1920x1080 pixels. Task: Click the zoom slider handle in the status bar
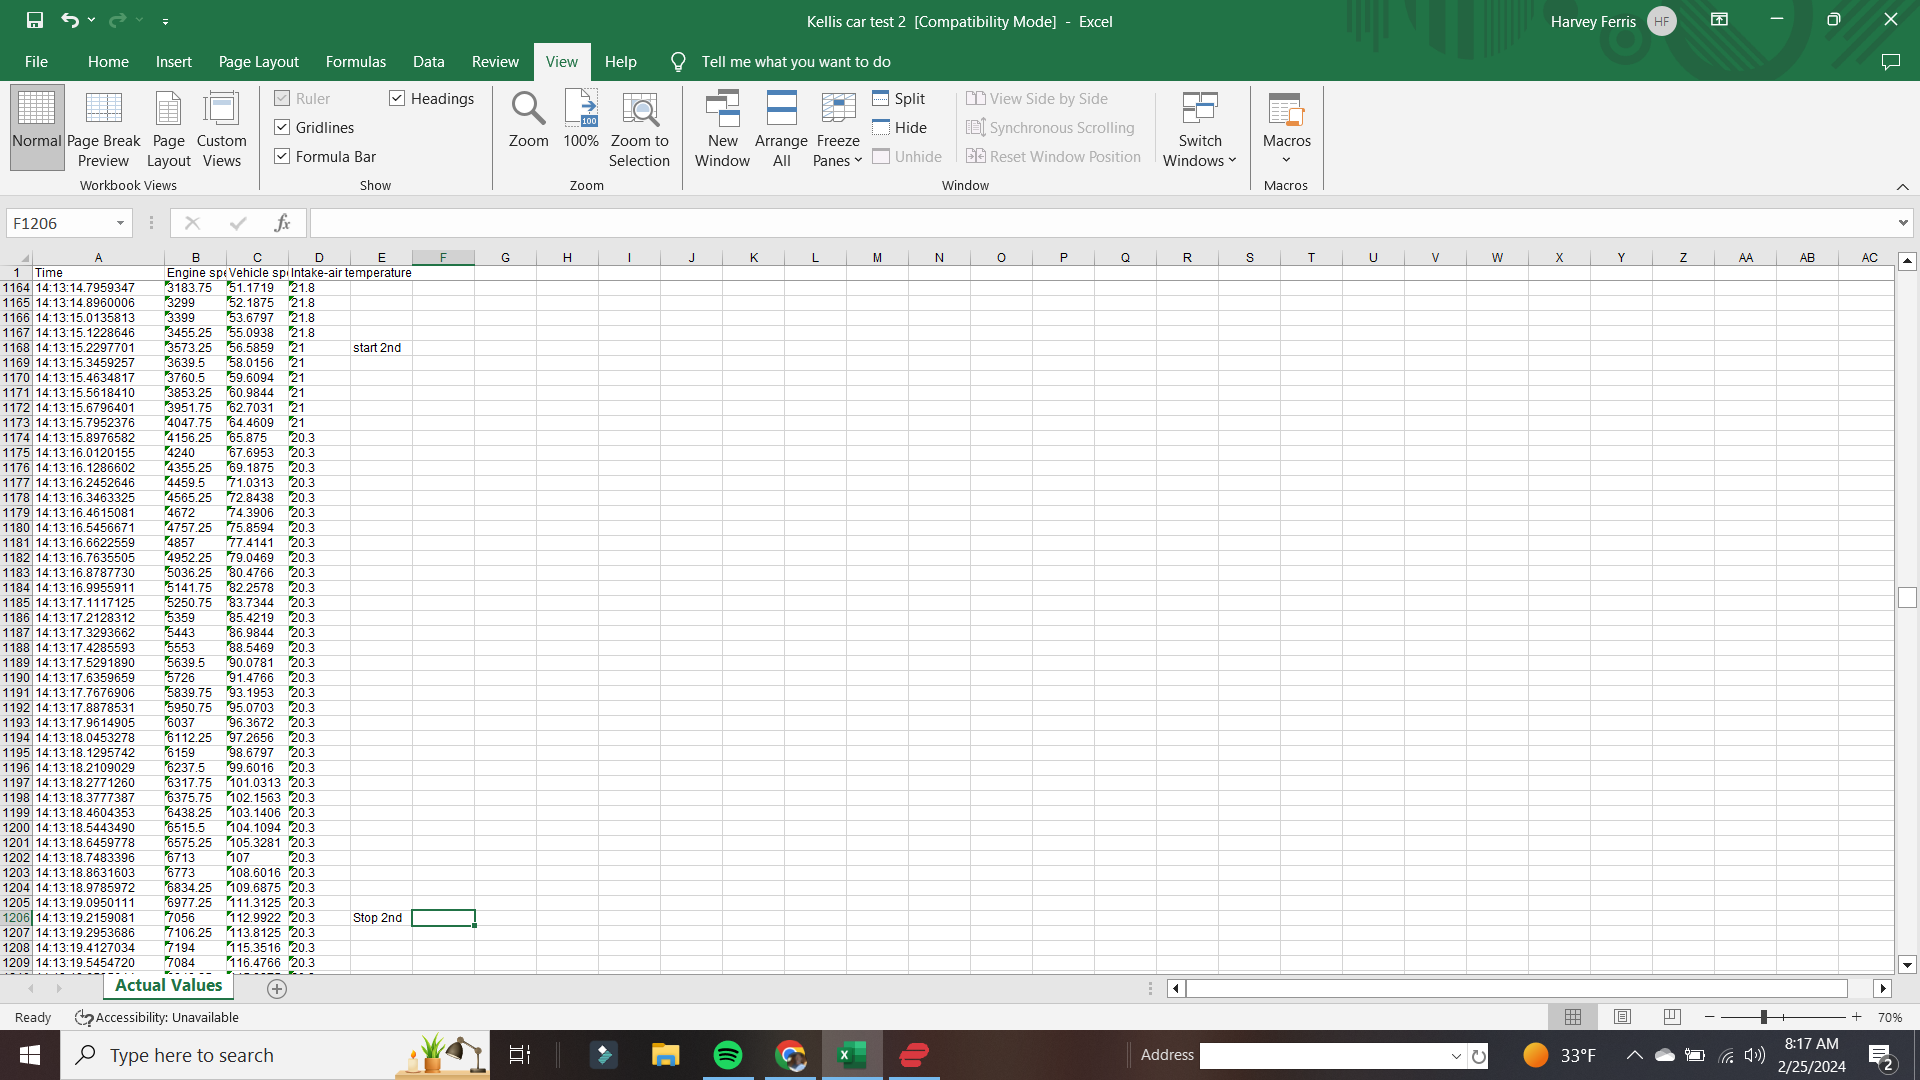tap(1764, 1017)
